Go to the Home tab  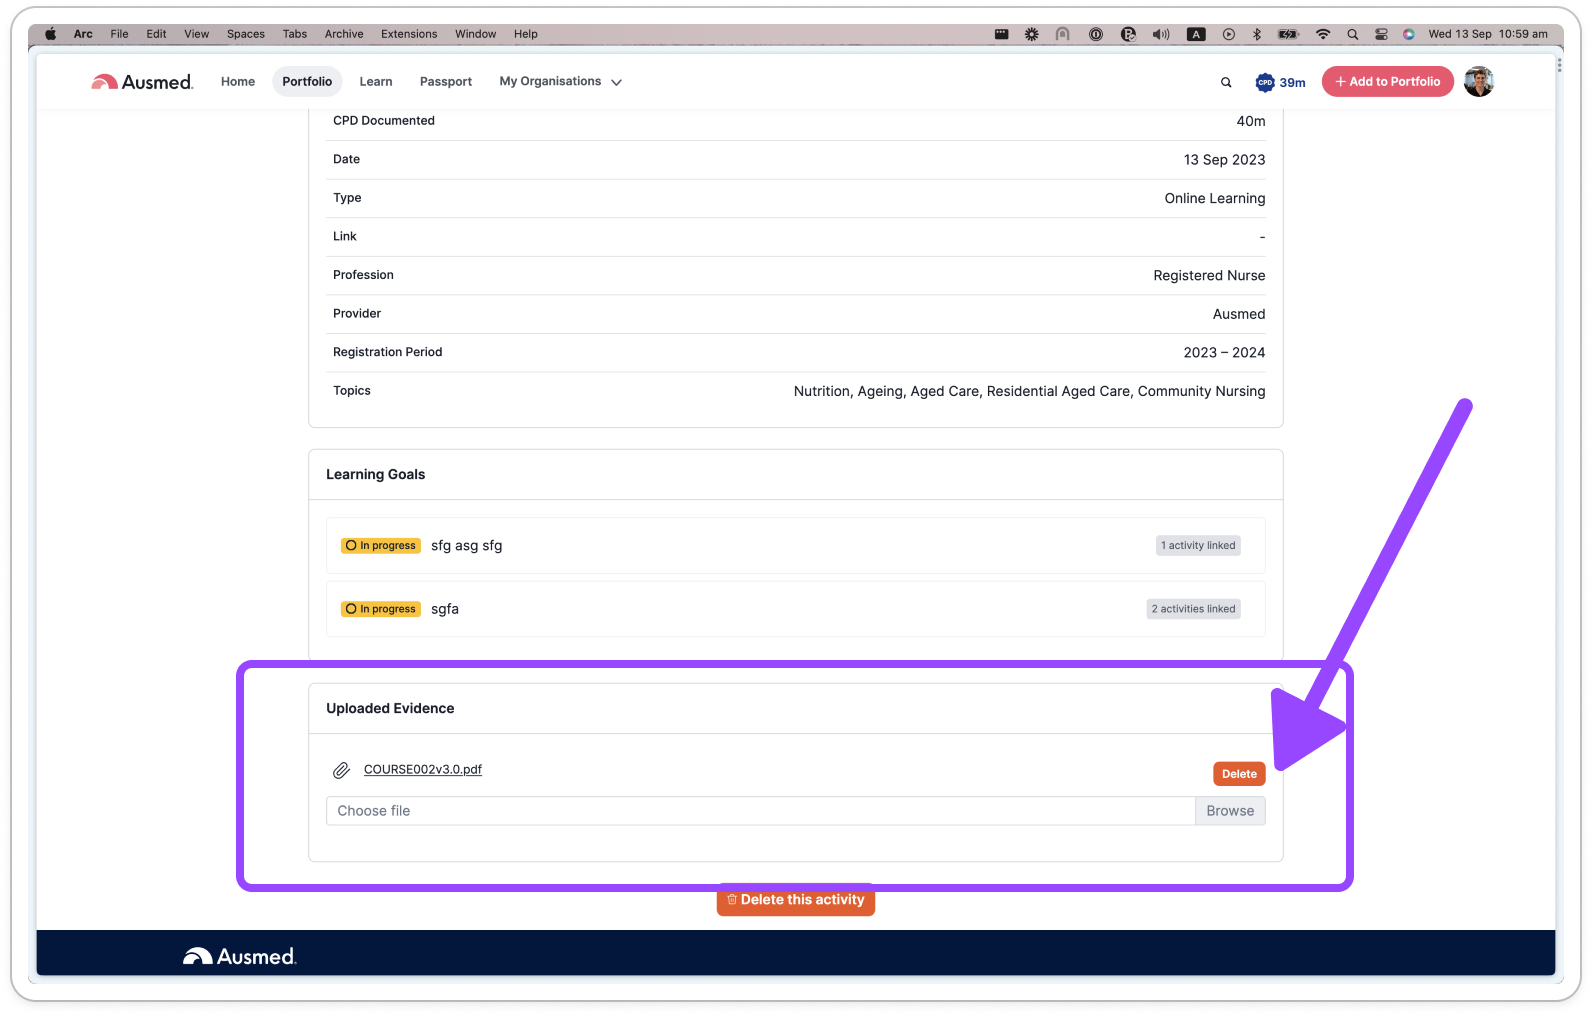pos(238,82)
